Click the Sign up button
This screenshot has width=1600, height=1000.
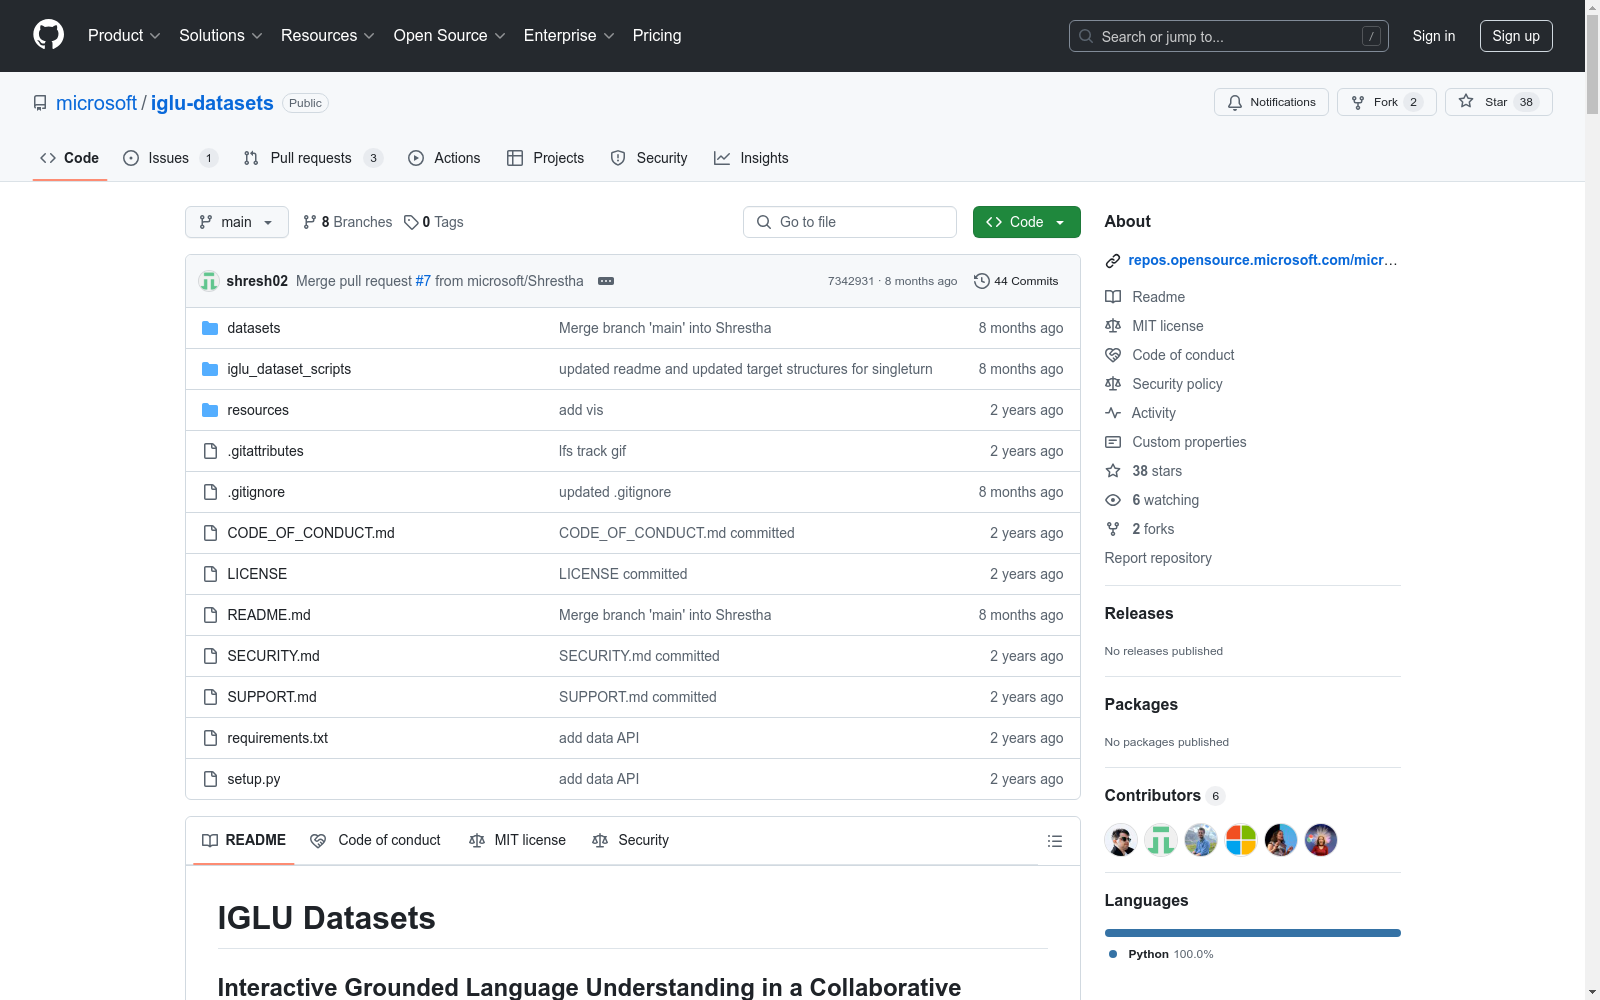click(1516, 36)
